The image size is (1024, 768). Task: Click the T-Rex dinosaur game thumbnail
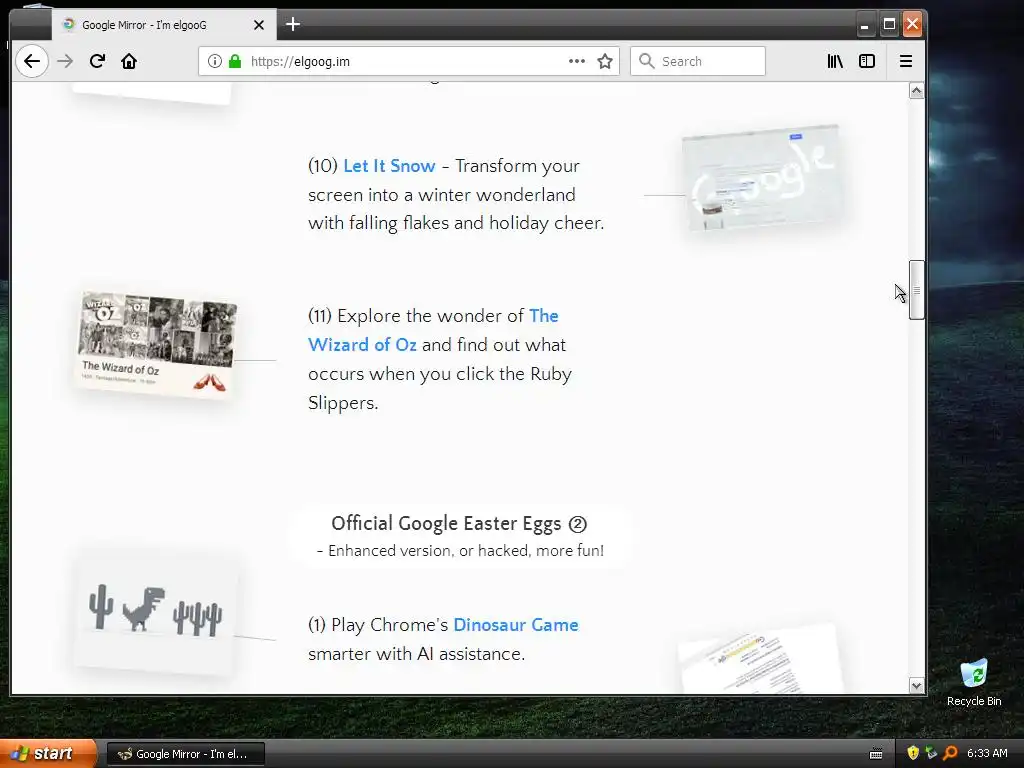[x=155, y=614]
